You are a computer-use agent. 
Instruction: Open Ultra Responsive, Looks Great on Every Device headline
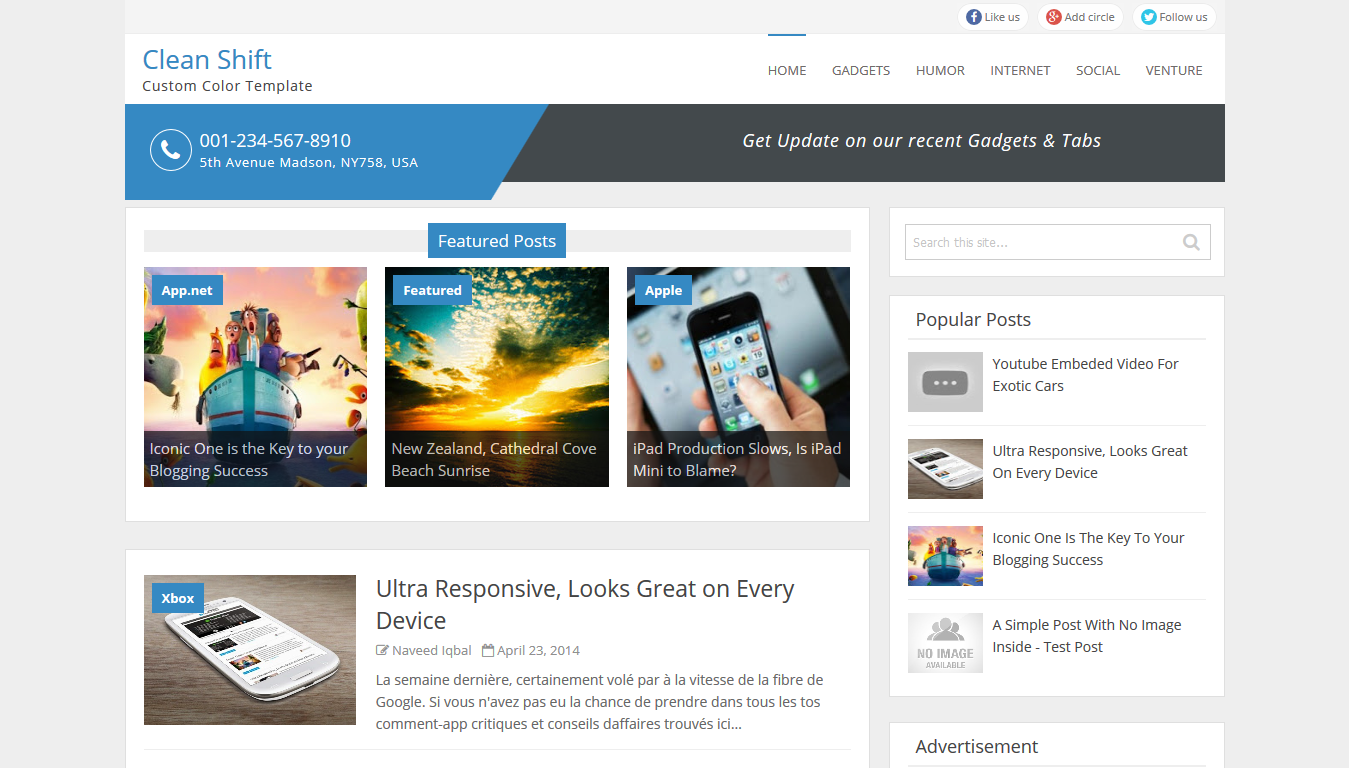click(x=585, y=604)
